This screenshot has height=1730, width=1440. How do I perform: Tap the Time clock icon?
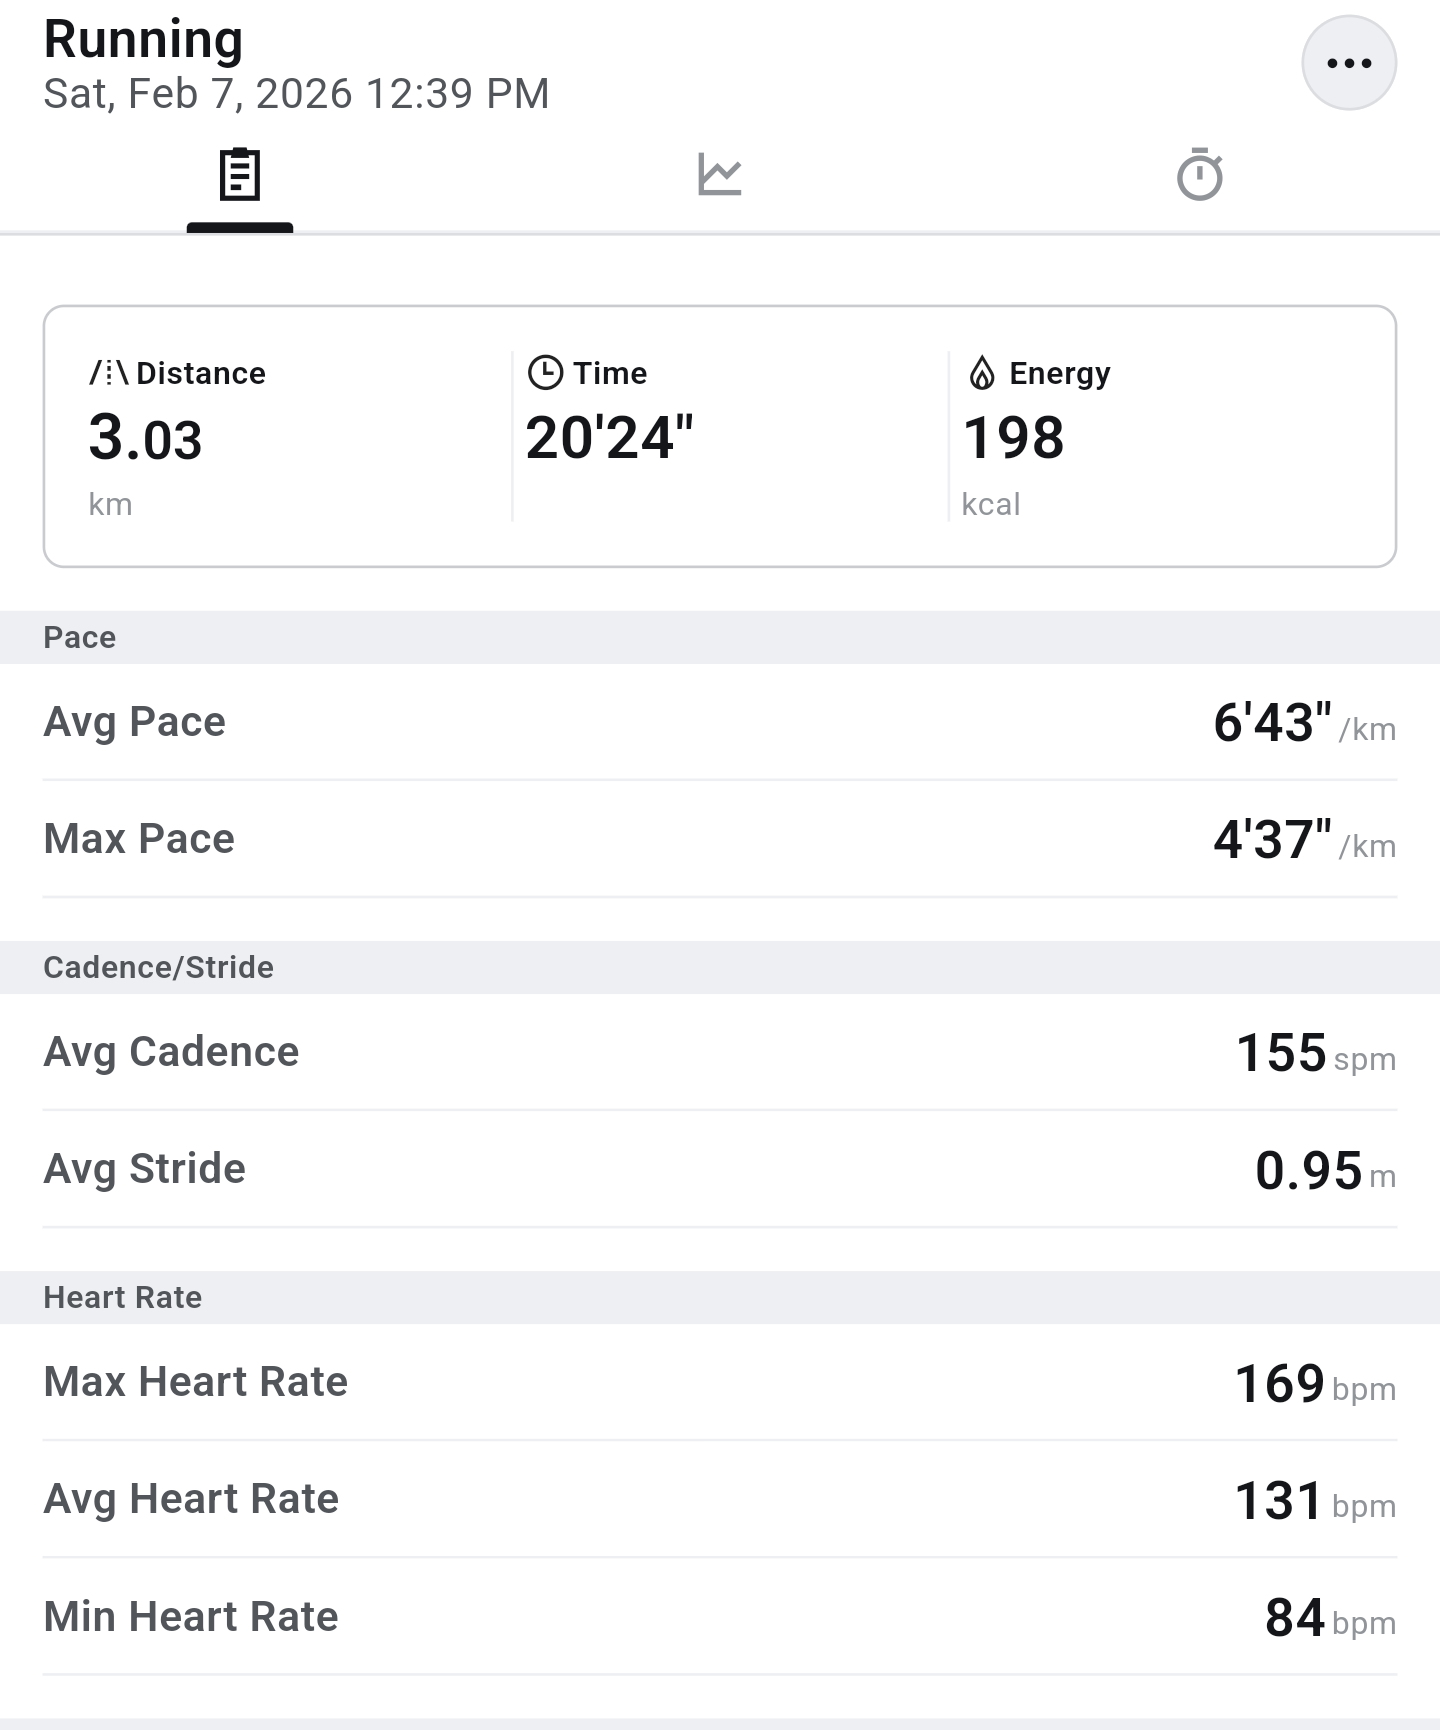[x=545, y=373]
